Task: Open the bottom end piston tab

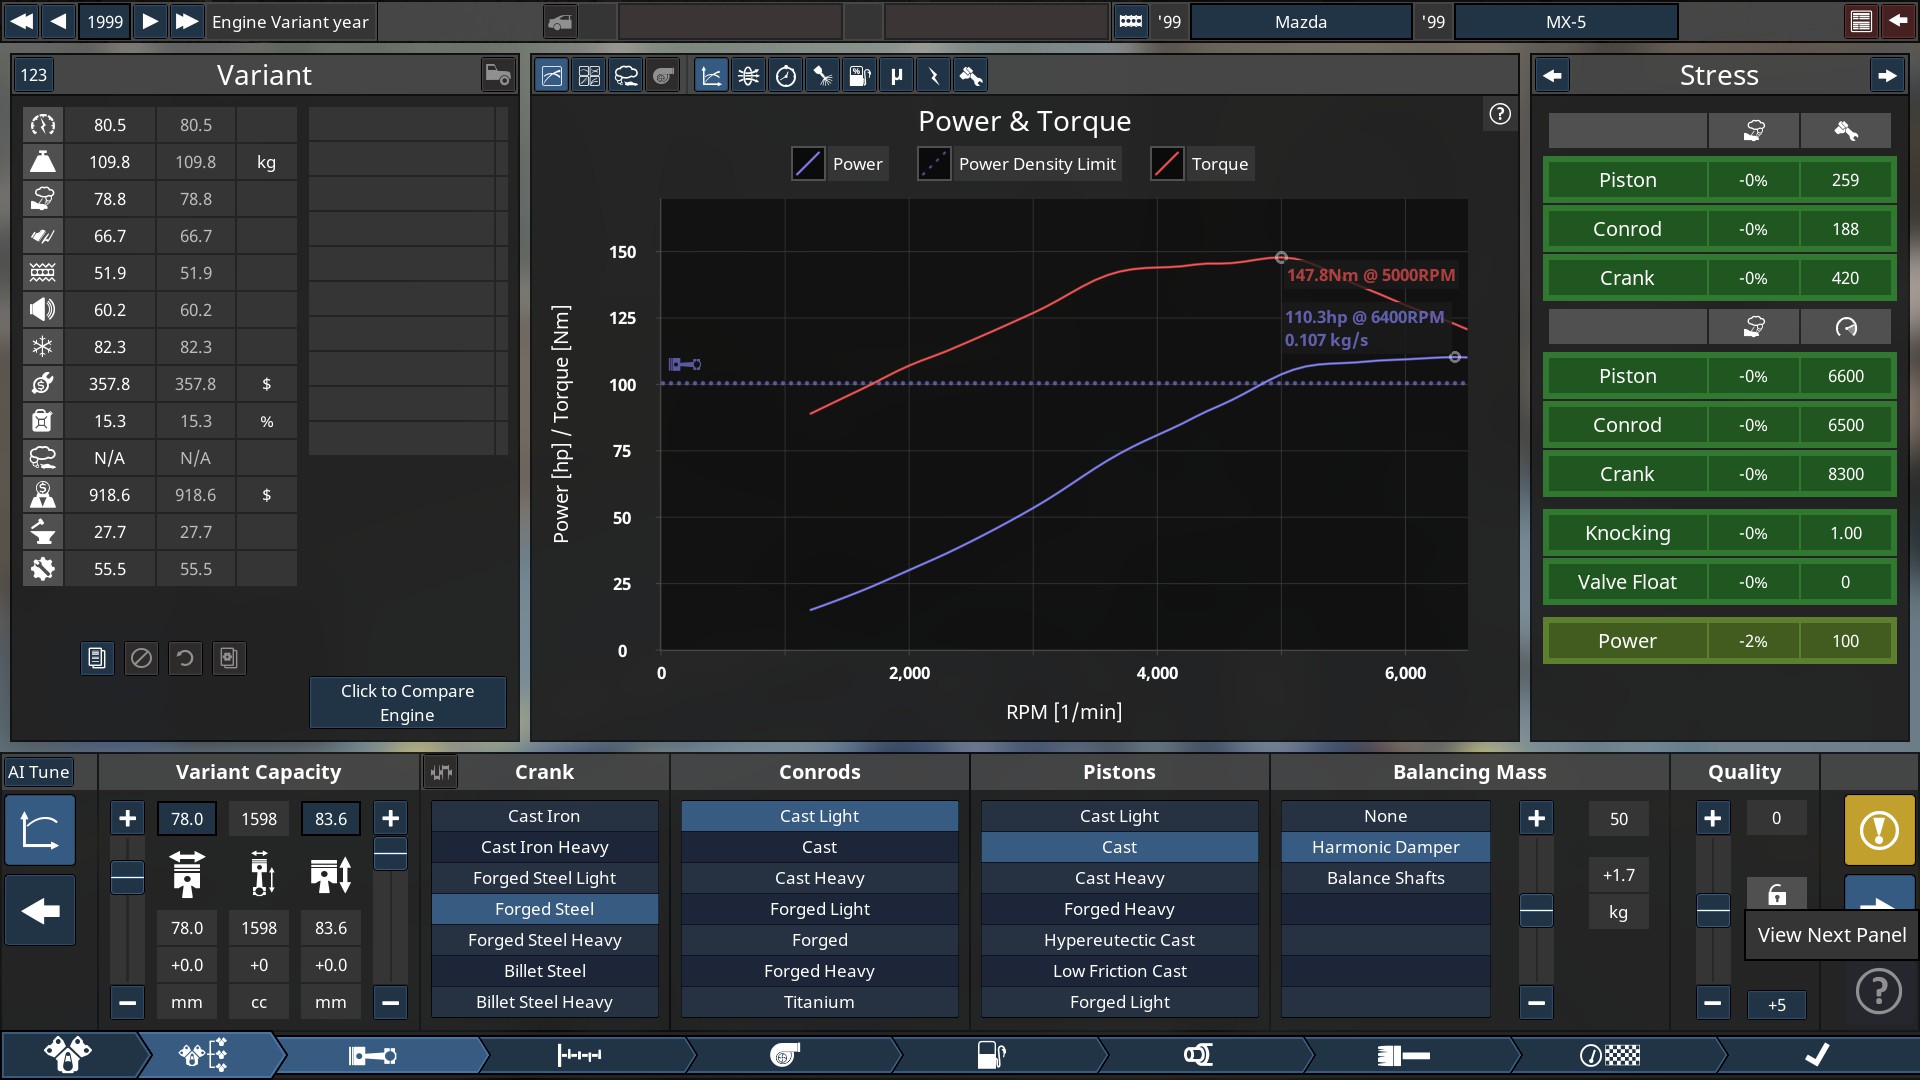Action: point(373,1055)
